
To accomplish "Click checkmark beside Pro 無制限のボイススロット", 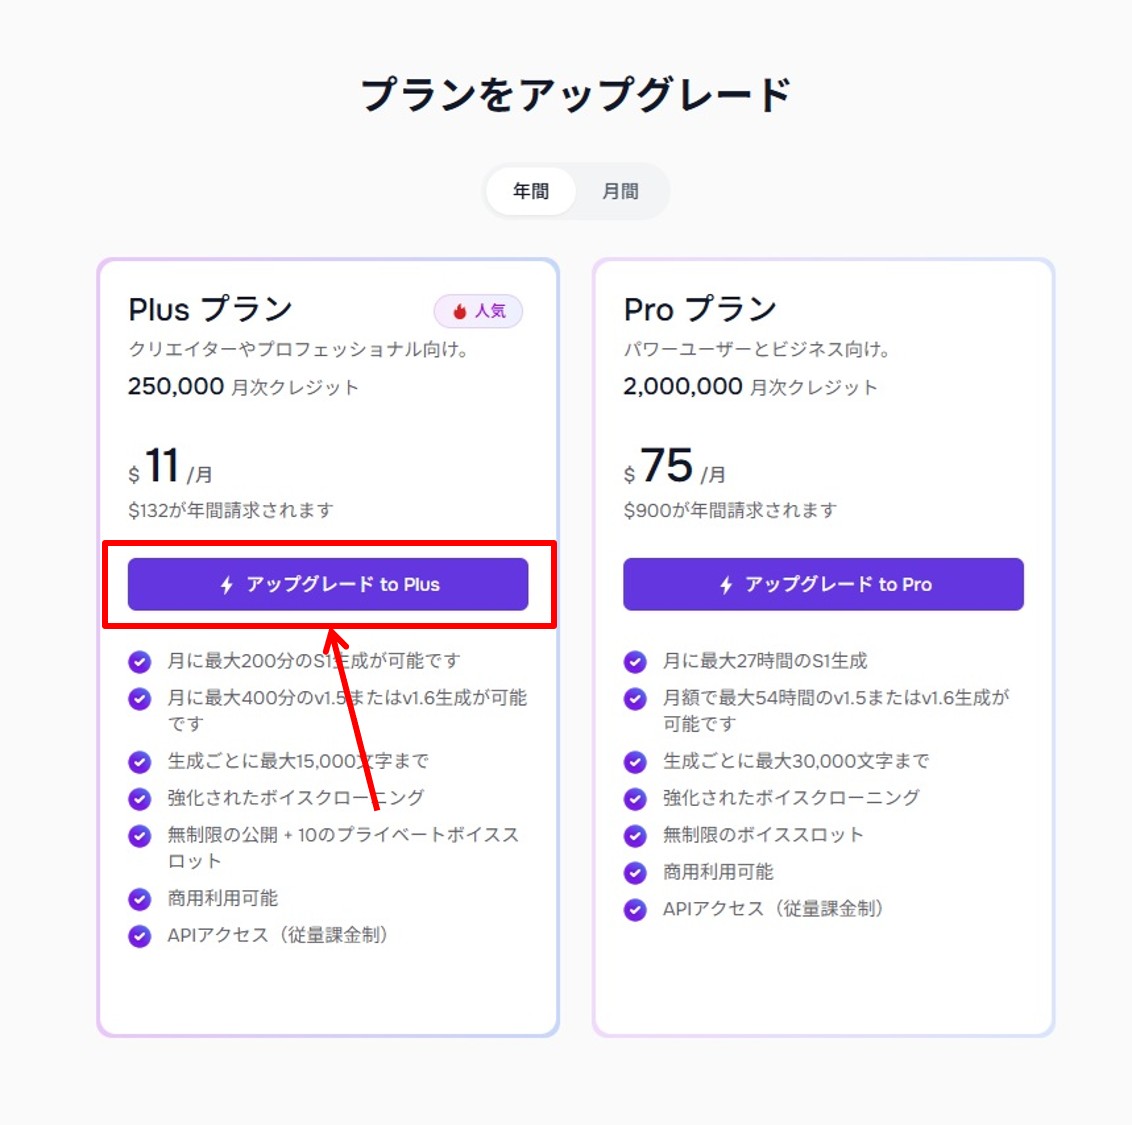I will pyautogui.click(x=635, y=836).
